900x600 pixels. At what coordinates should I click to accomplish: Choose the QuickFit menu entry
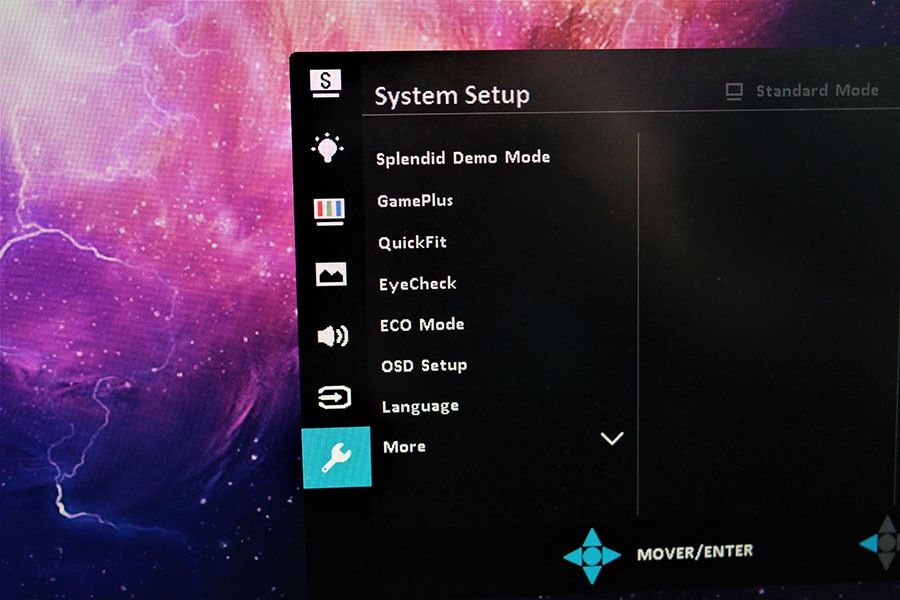point(412,242)
